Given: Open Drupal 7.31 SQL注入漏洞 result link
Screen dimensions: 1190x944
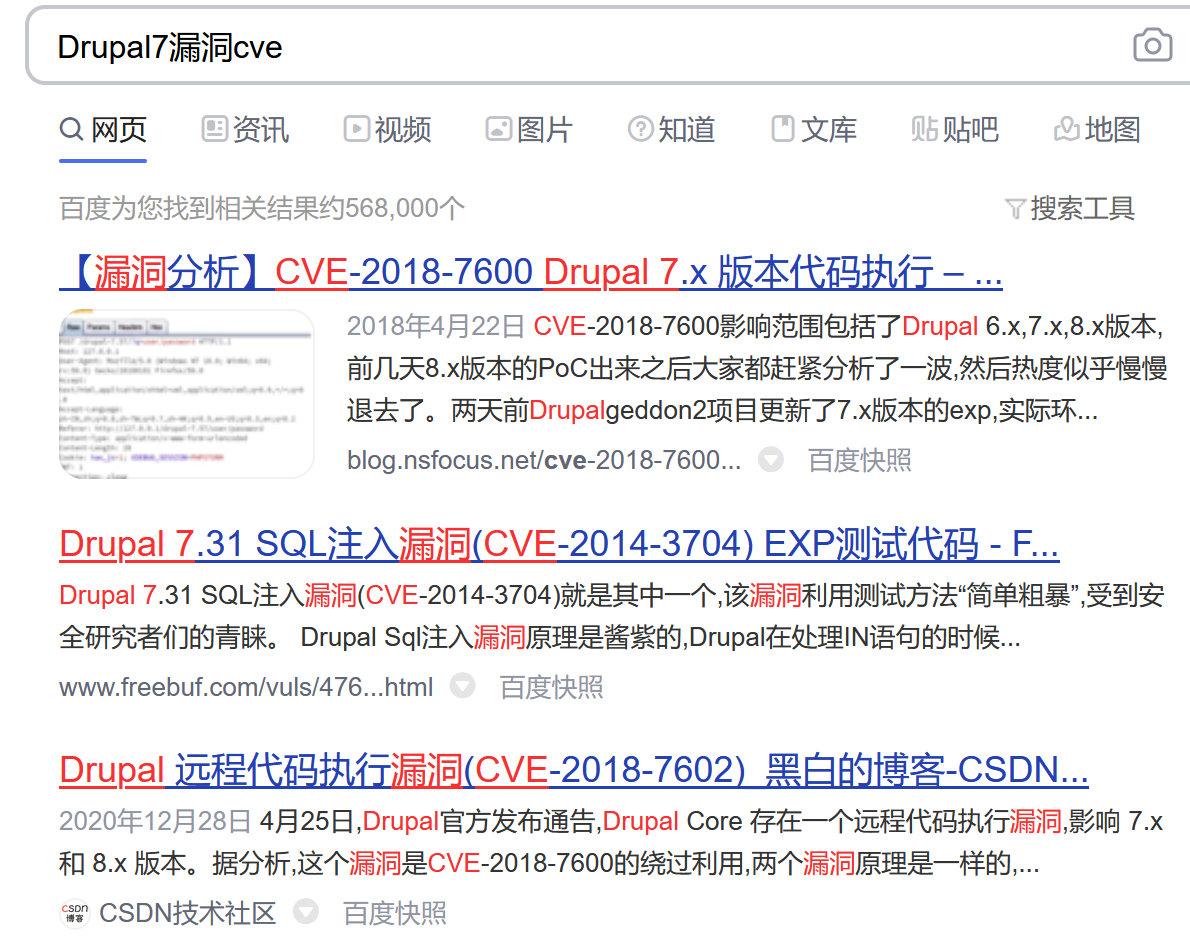Looking at the screenshot, I should [558, 545].
